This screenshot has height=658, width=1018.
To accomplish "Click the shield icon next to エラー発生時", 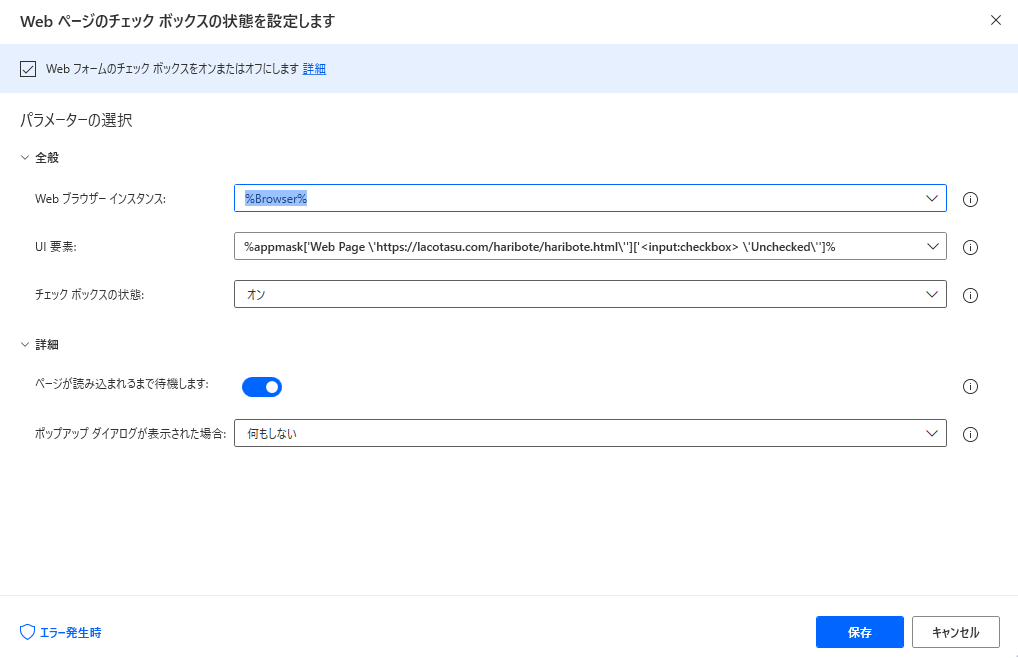I will click(x=28, y=632).
